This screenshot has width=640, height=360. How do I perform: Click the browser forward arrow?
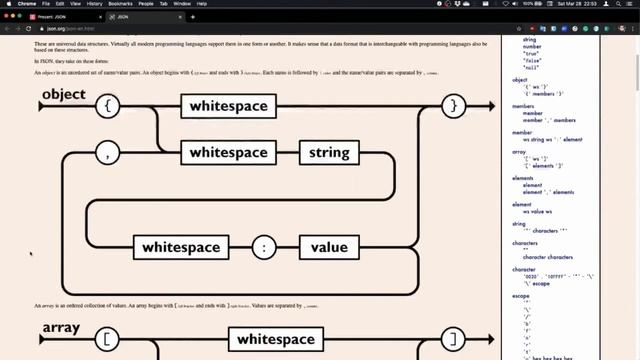click(18, 29)
